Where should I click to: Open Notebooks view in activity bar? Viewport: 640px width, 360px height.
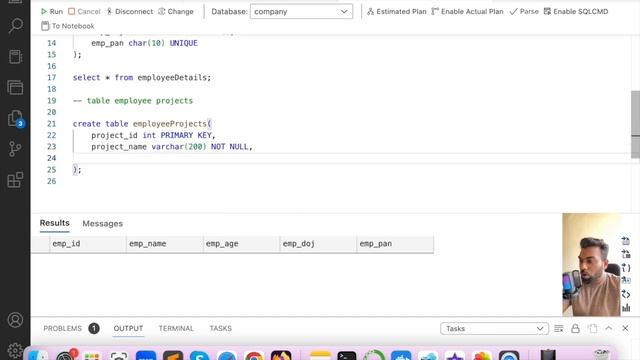(x=15, y=57)
